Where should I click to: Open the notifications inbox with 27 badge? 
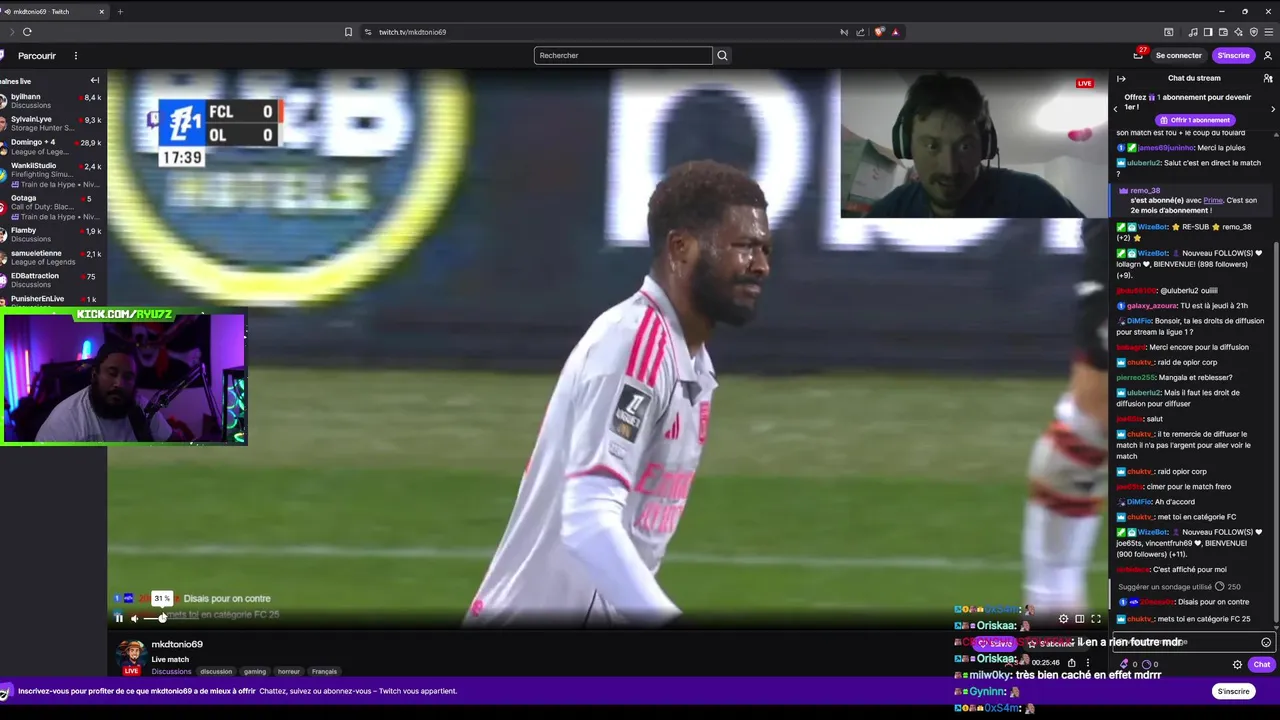(1138, 55)
